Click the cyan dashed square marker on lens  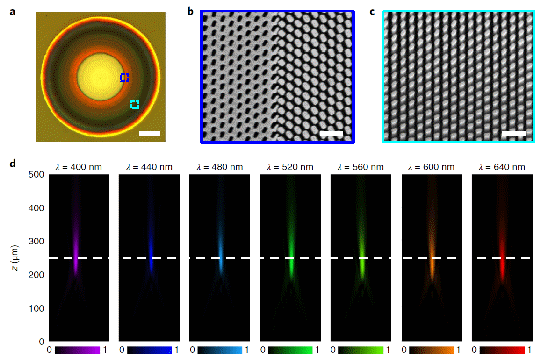click(134, 104)
